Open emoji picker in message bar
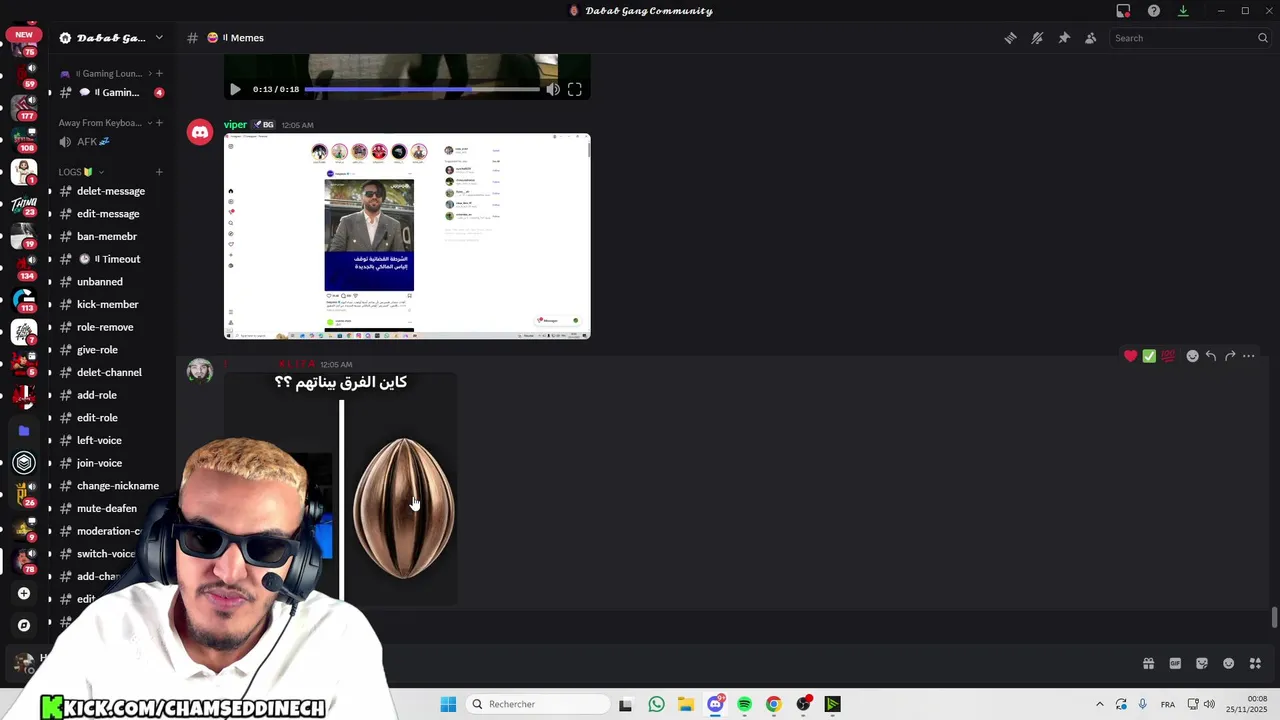The image size is (1280, 720). point(1229,663)
